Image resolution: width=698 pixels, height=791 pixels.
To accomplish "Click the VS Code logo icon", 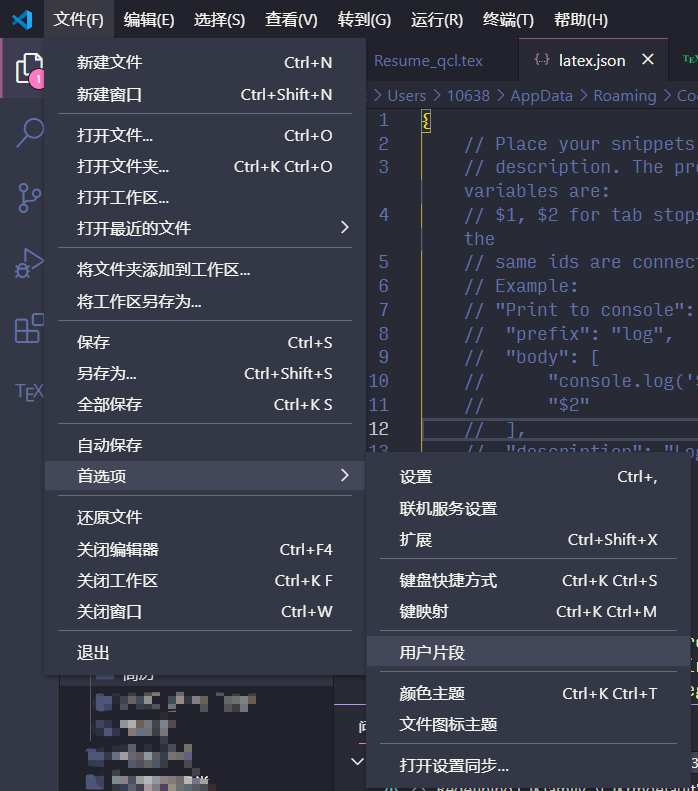I will pyautogui.click(x=22, y=20).
